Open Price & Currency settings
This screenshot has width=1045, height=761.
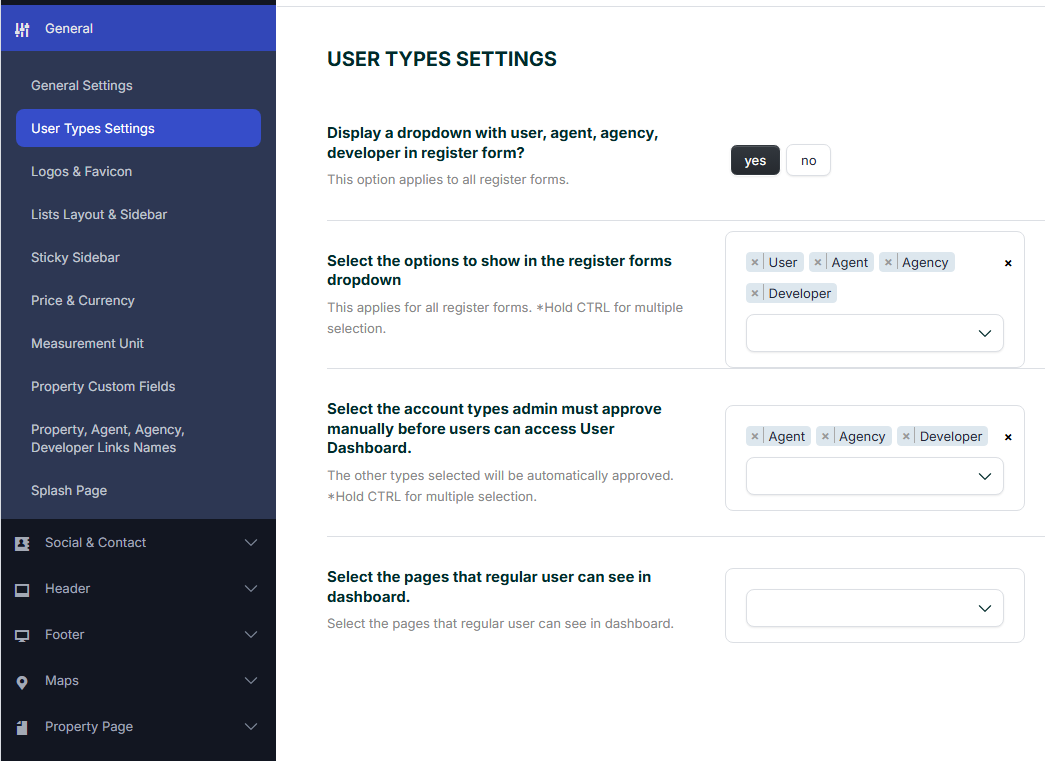pos(83,301)
